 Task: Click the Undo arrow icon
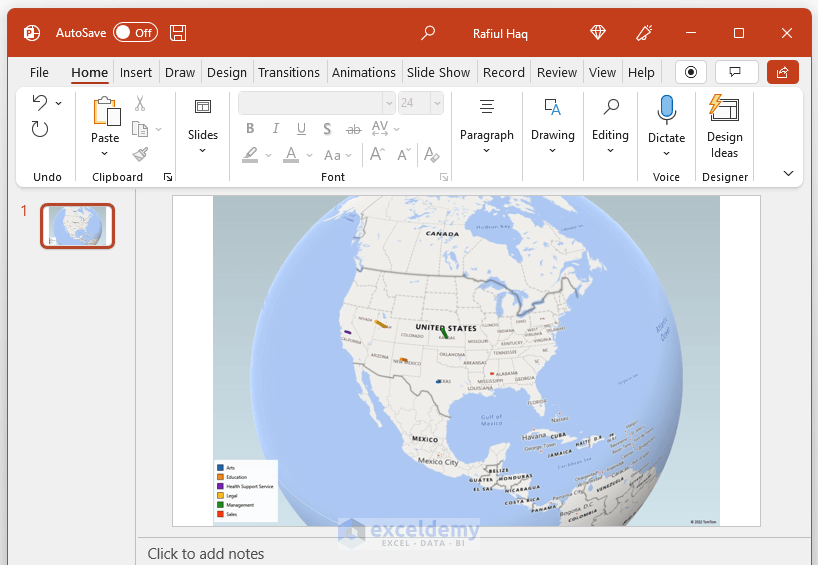tap(40, 102)
